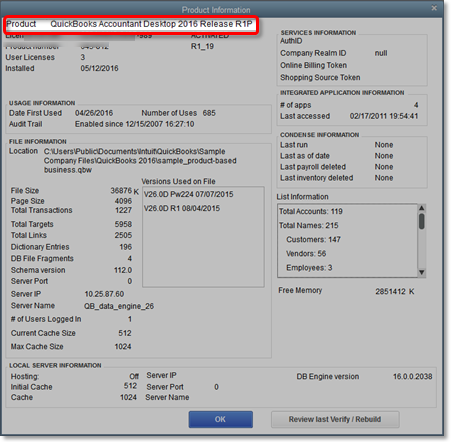Click # of apps label
The image size is (451, 442).
(x=295, y=105)
